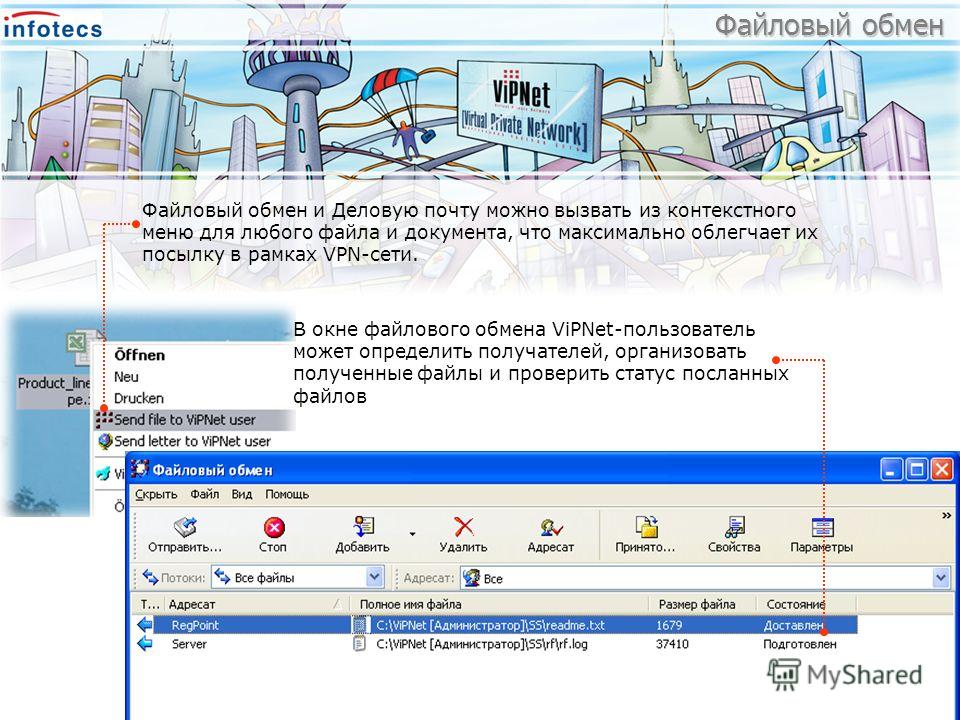This screenshot has width=960, height=720.
Task: Open the Скрыть menu
Action: point(156,494)
